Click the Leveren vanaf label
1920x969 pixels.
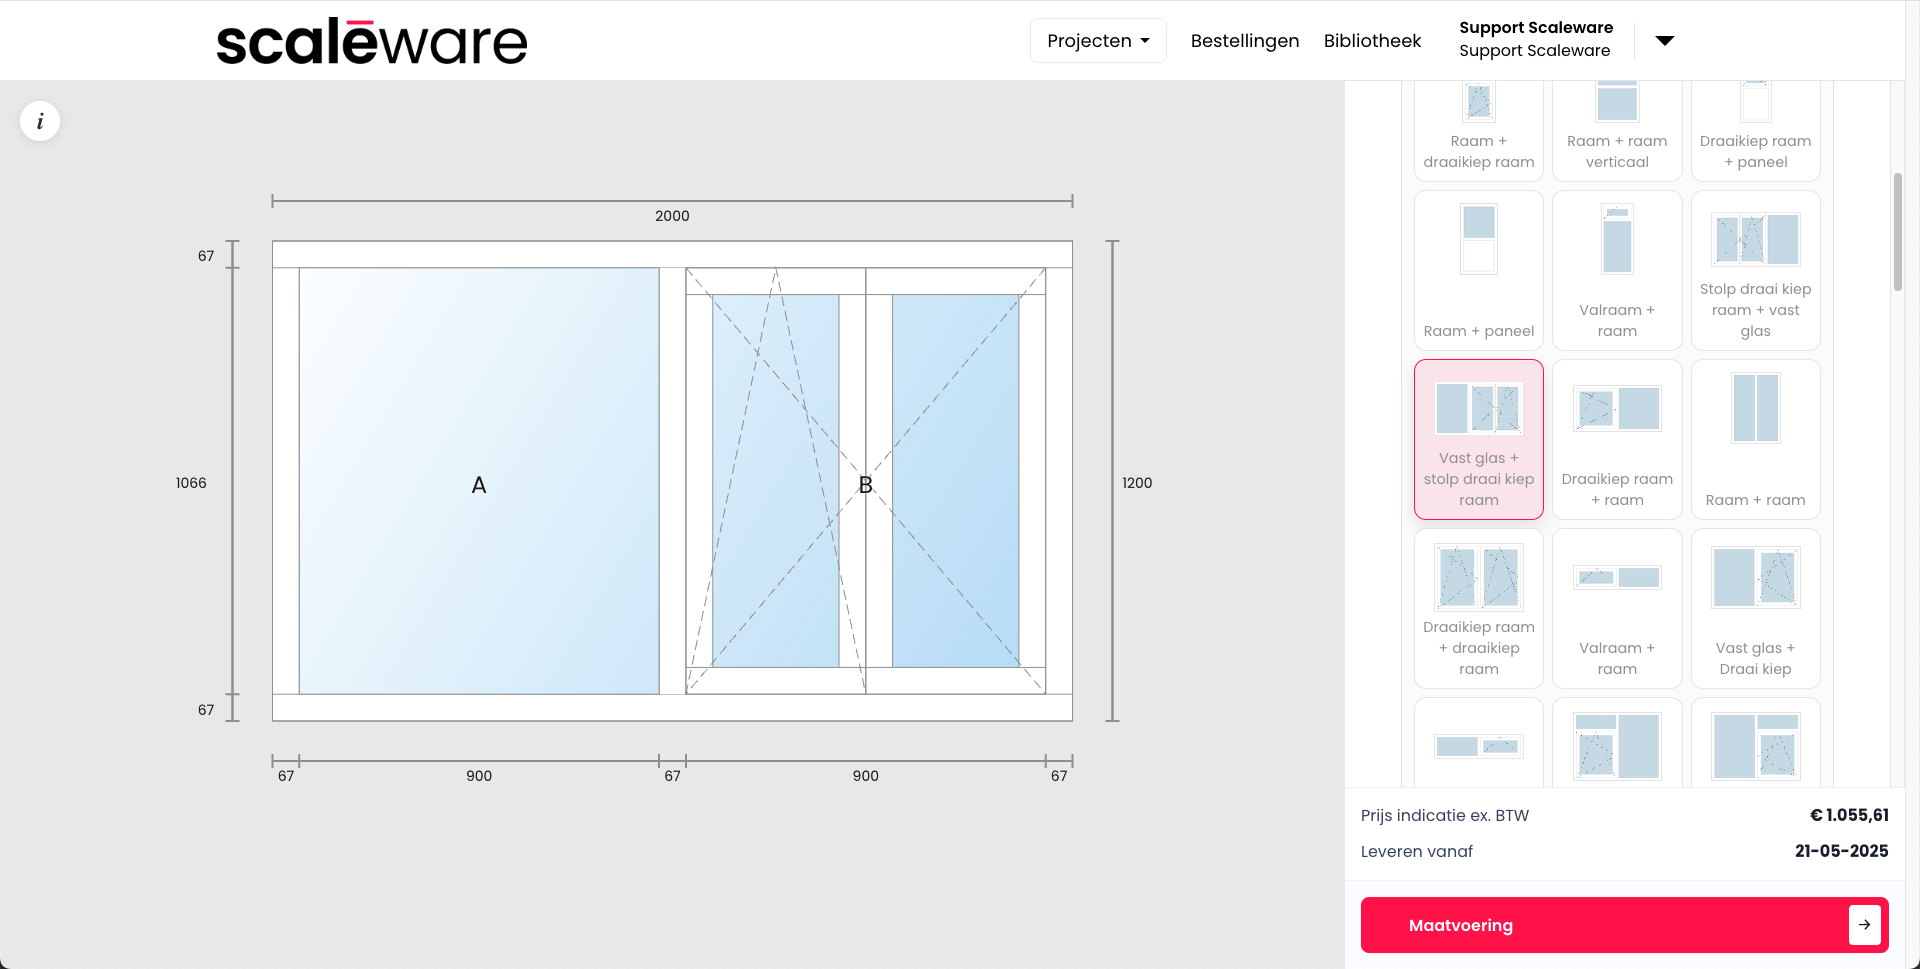pos(1417,851)
